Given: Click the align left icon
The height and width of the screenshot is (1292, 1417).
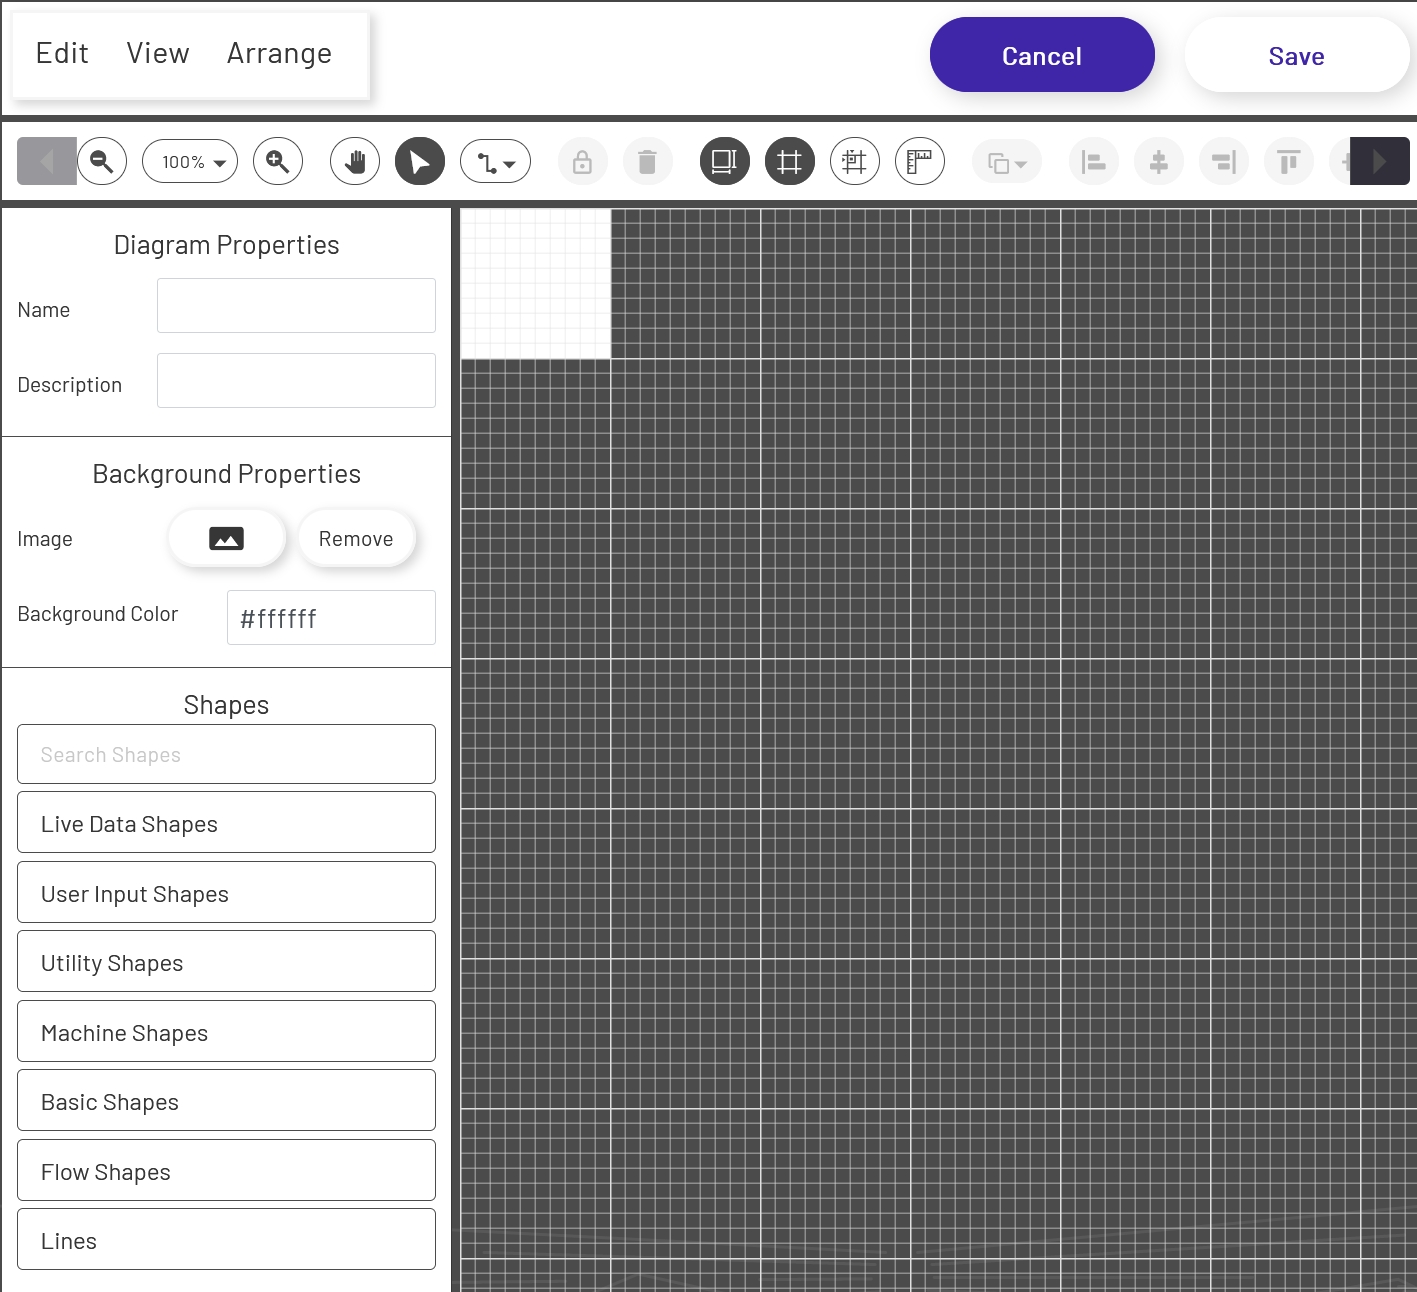Looking at the screenshot, I should tap(1094, 161).
